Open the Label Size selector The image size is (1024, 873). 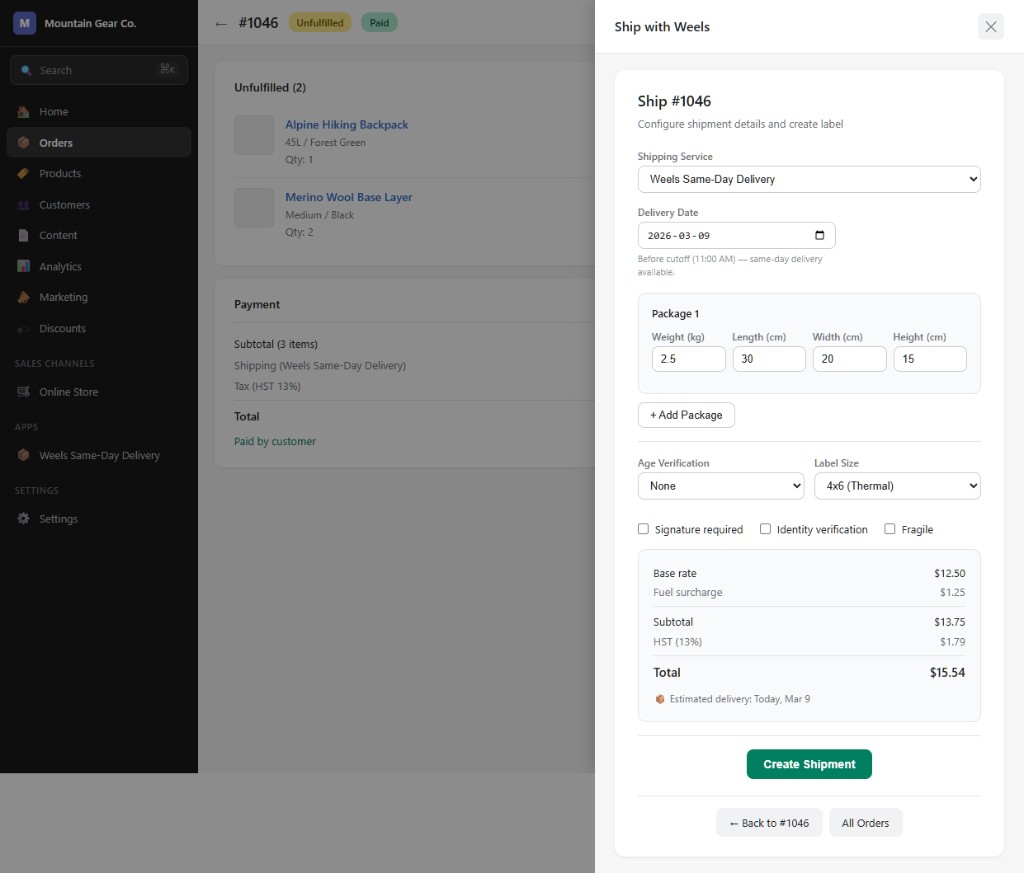point(897,485)
